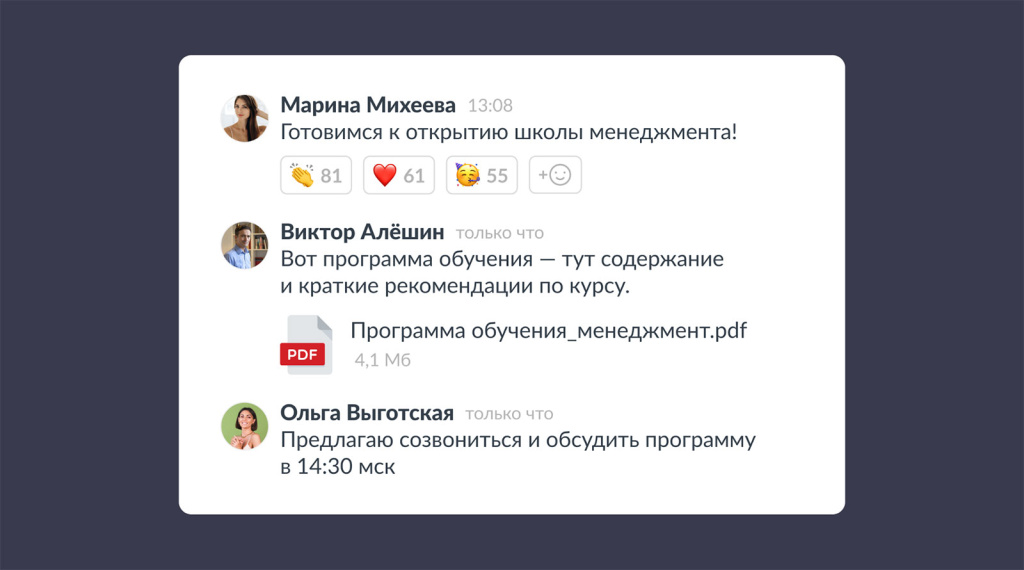
Task: Open Виктор Алёшин's name link
Action: pyautogui.click(x=362, y=232)
